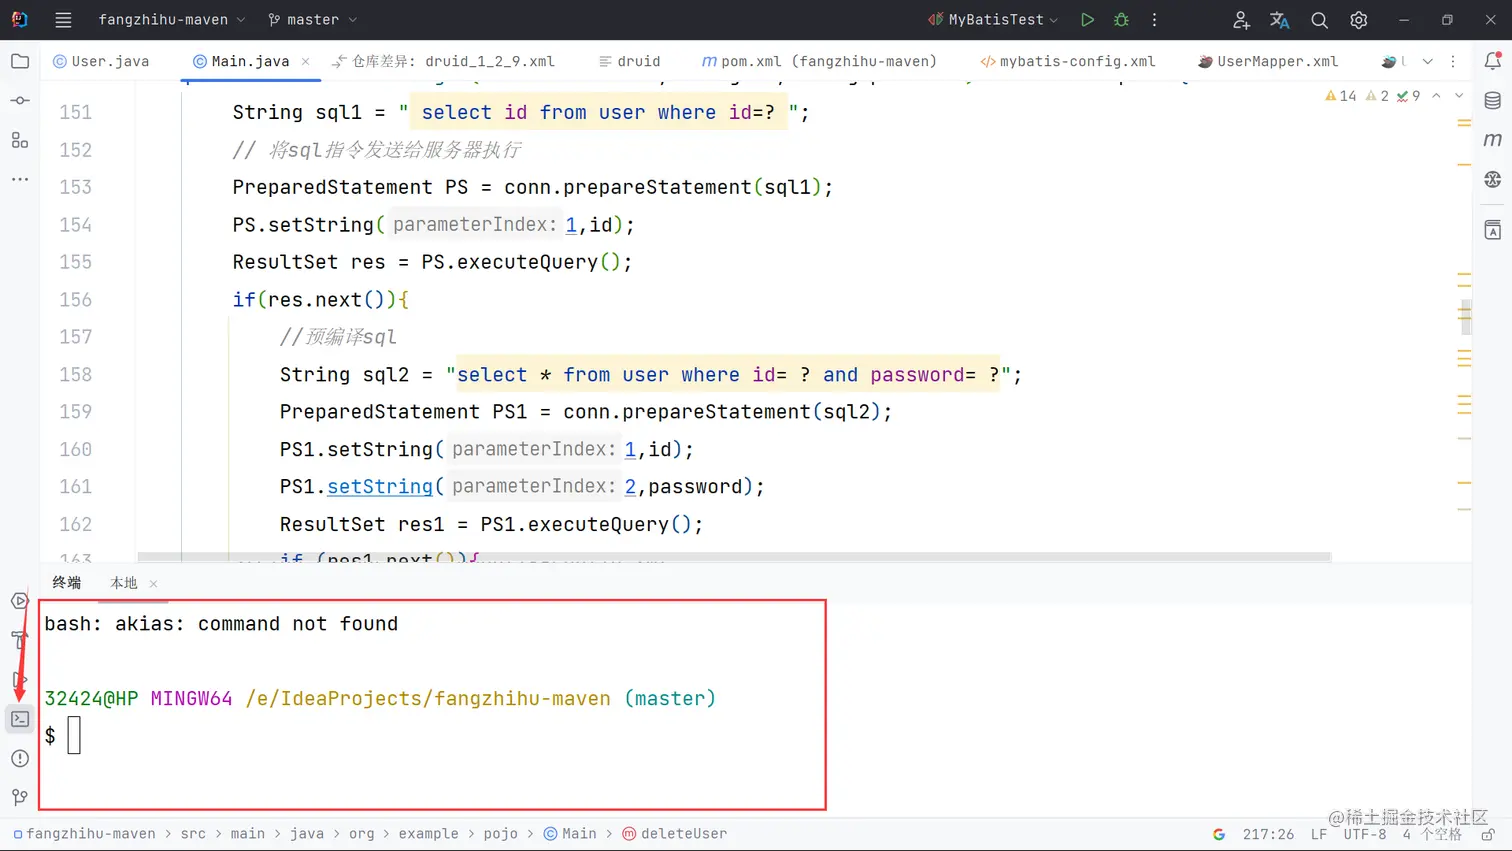
Task: Open the Maven tool window
Action: (x=1492, y=140)
